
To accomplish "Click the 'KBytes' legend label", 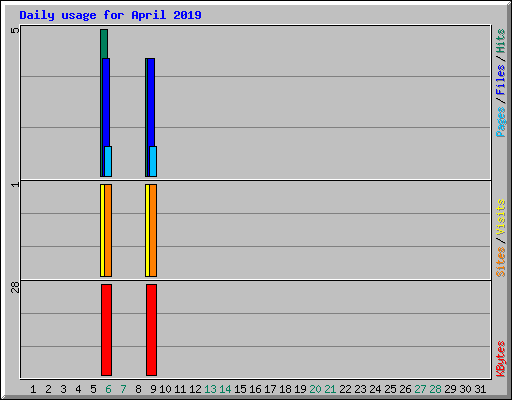I will (500, 359).
